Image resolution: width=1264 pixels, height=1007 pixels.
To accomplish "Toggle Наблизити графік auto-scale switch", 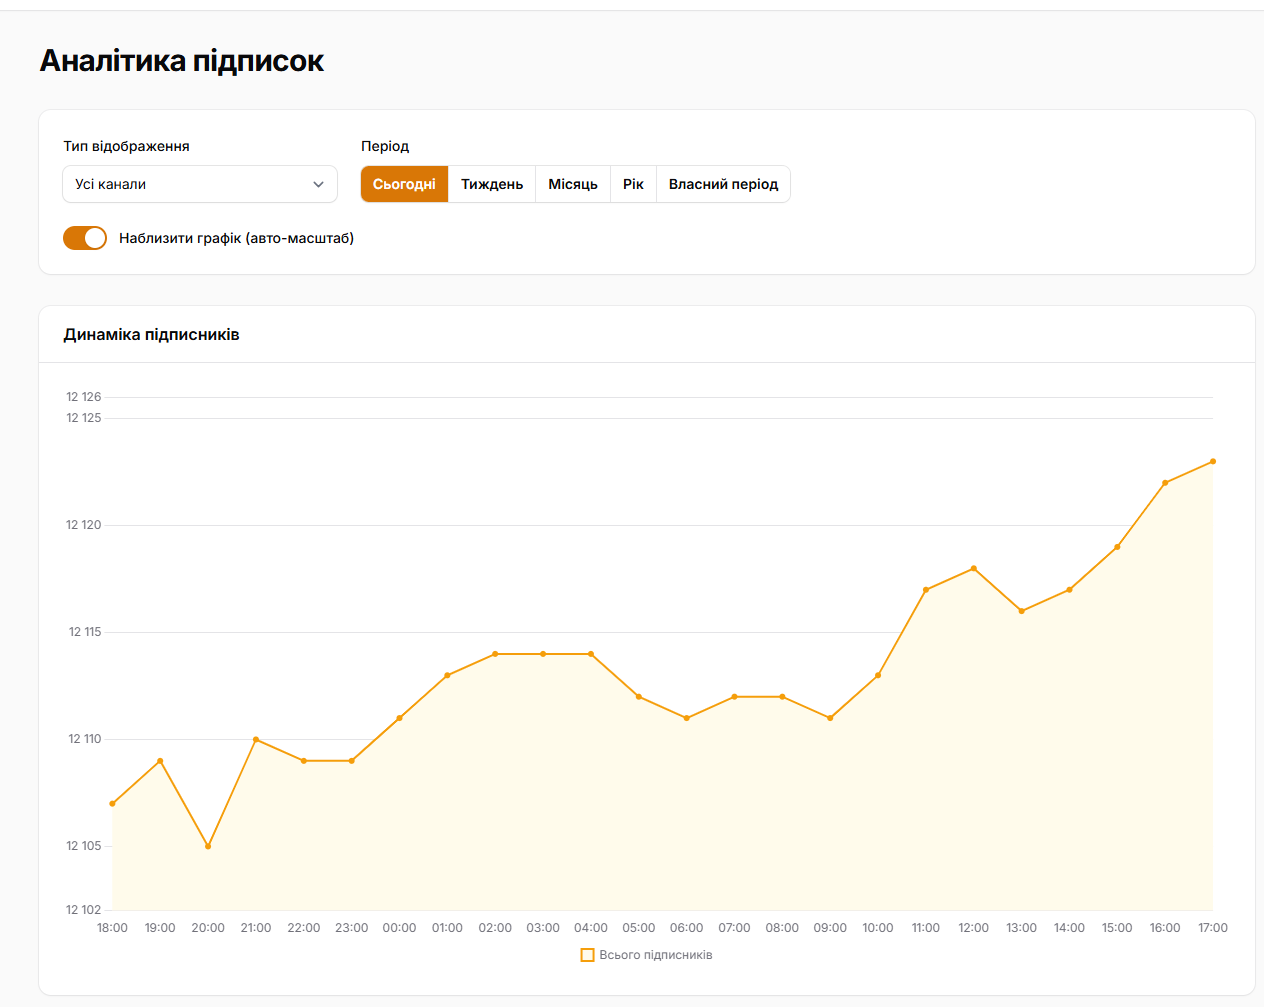I will (85, 238).
